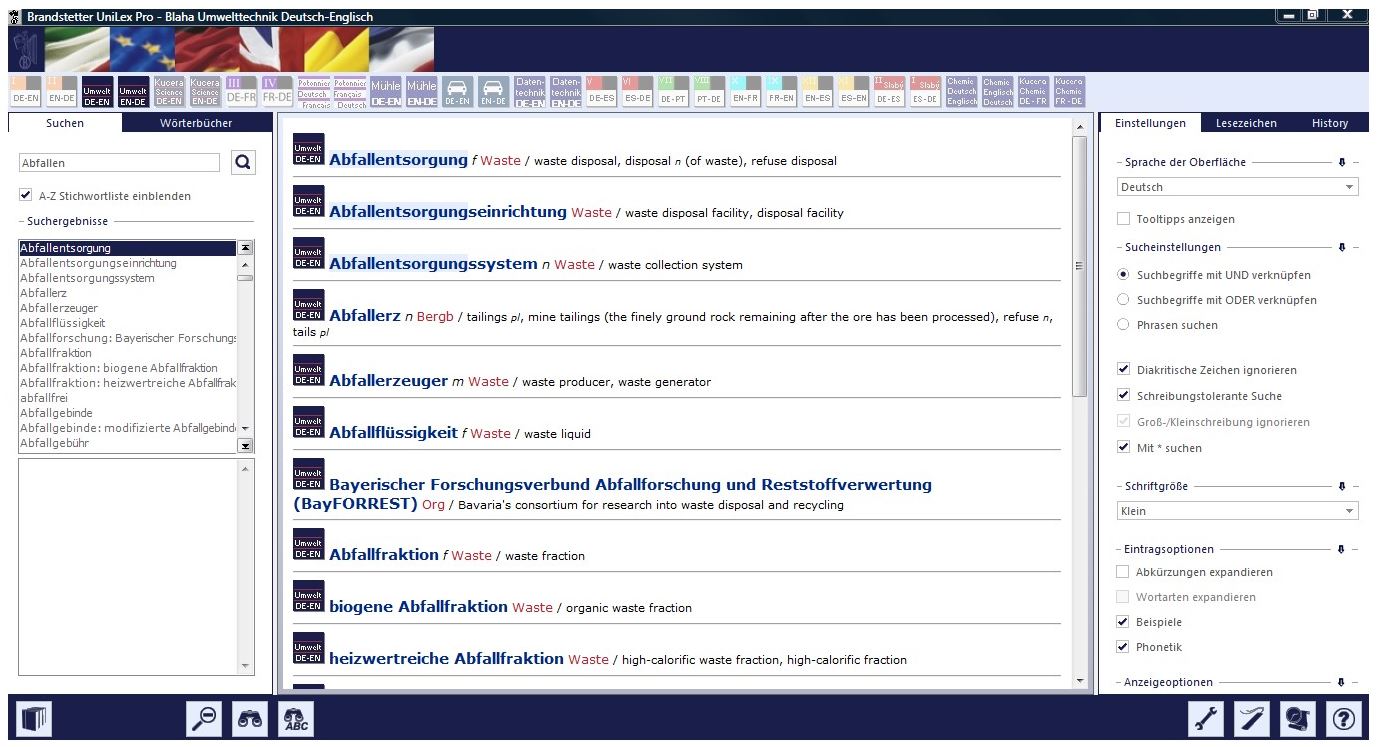Select the Umwelt EN-DE dictionary icon
The height and width of the screenshot is (747, 1377).
133,92
